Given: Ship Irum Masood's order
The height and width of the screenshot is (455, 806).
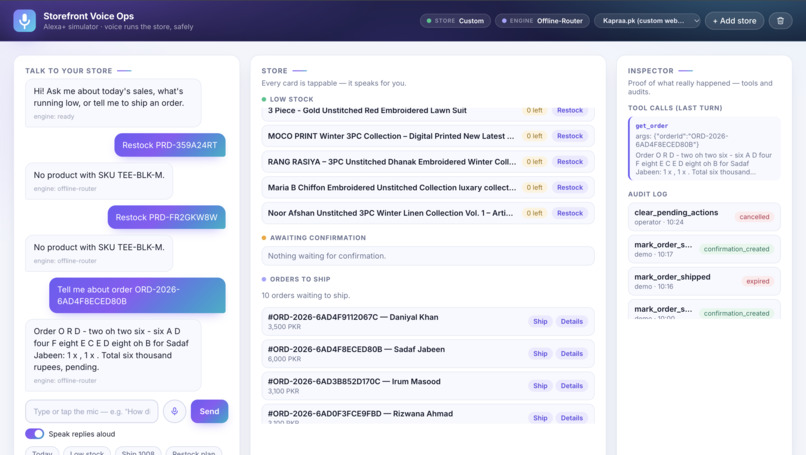Looking at the screenshot, I should pos(540,386).
